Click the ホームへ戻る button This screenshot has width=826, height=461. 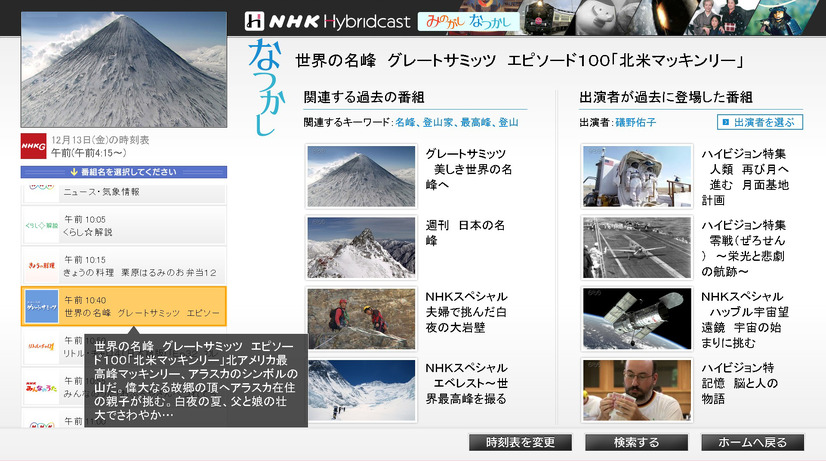752,442
